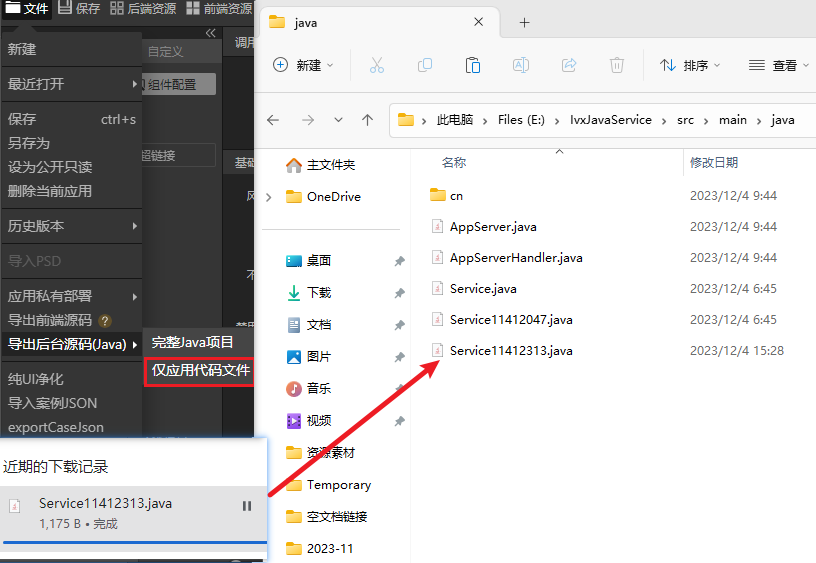Click src in address breadcrumb

pyautogui.click(x=685, y=120)
